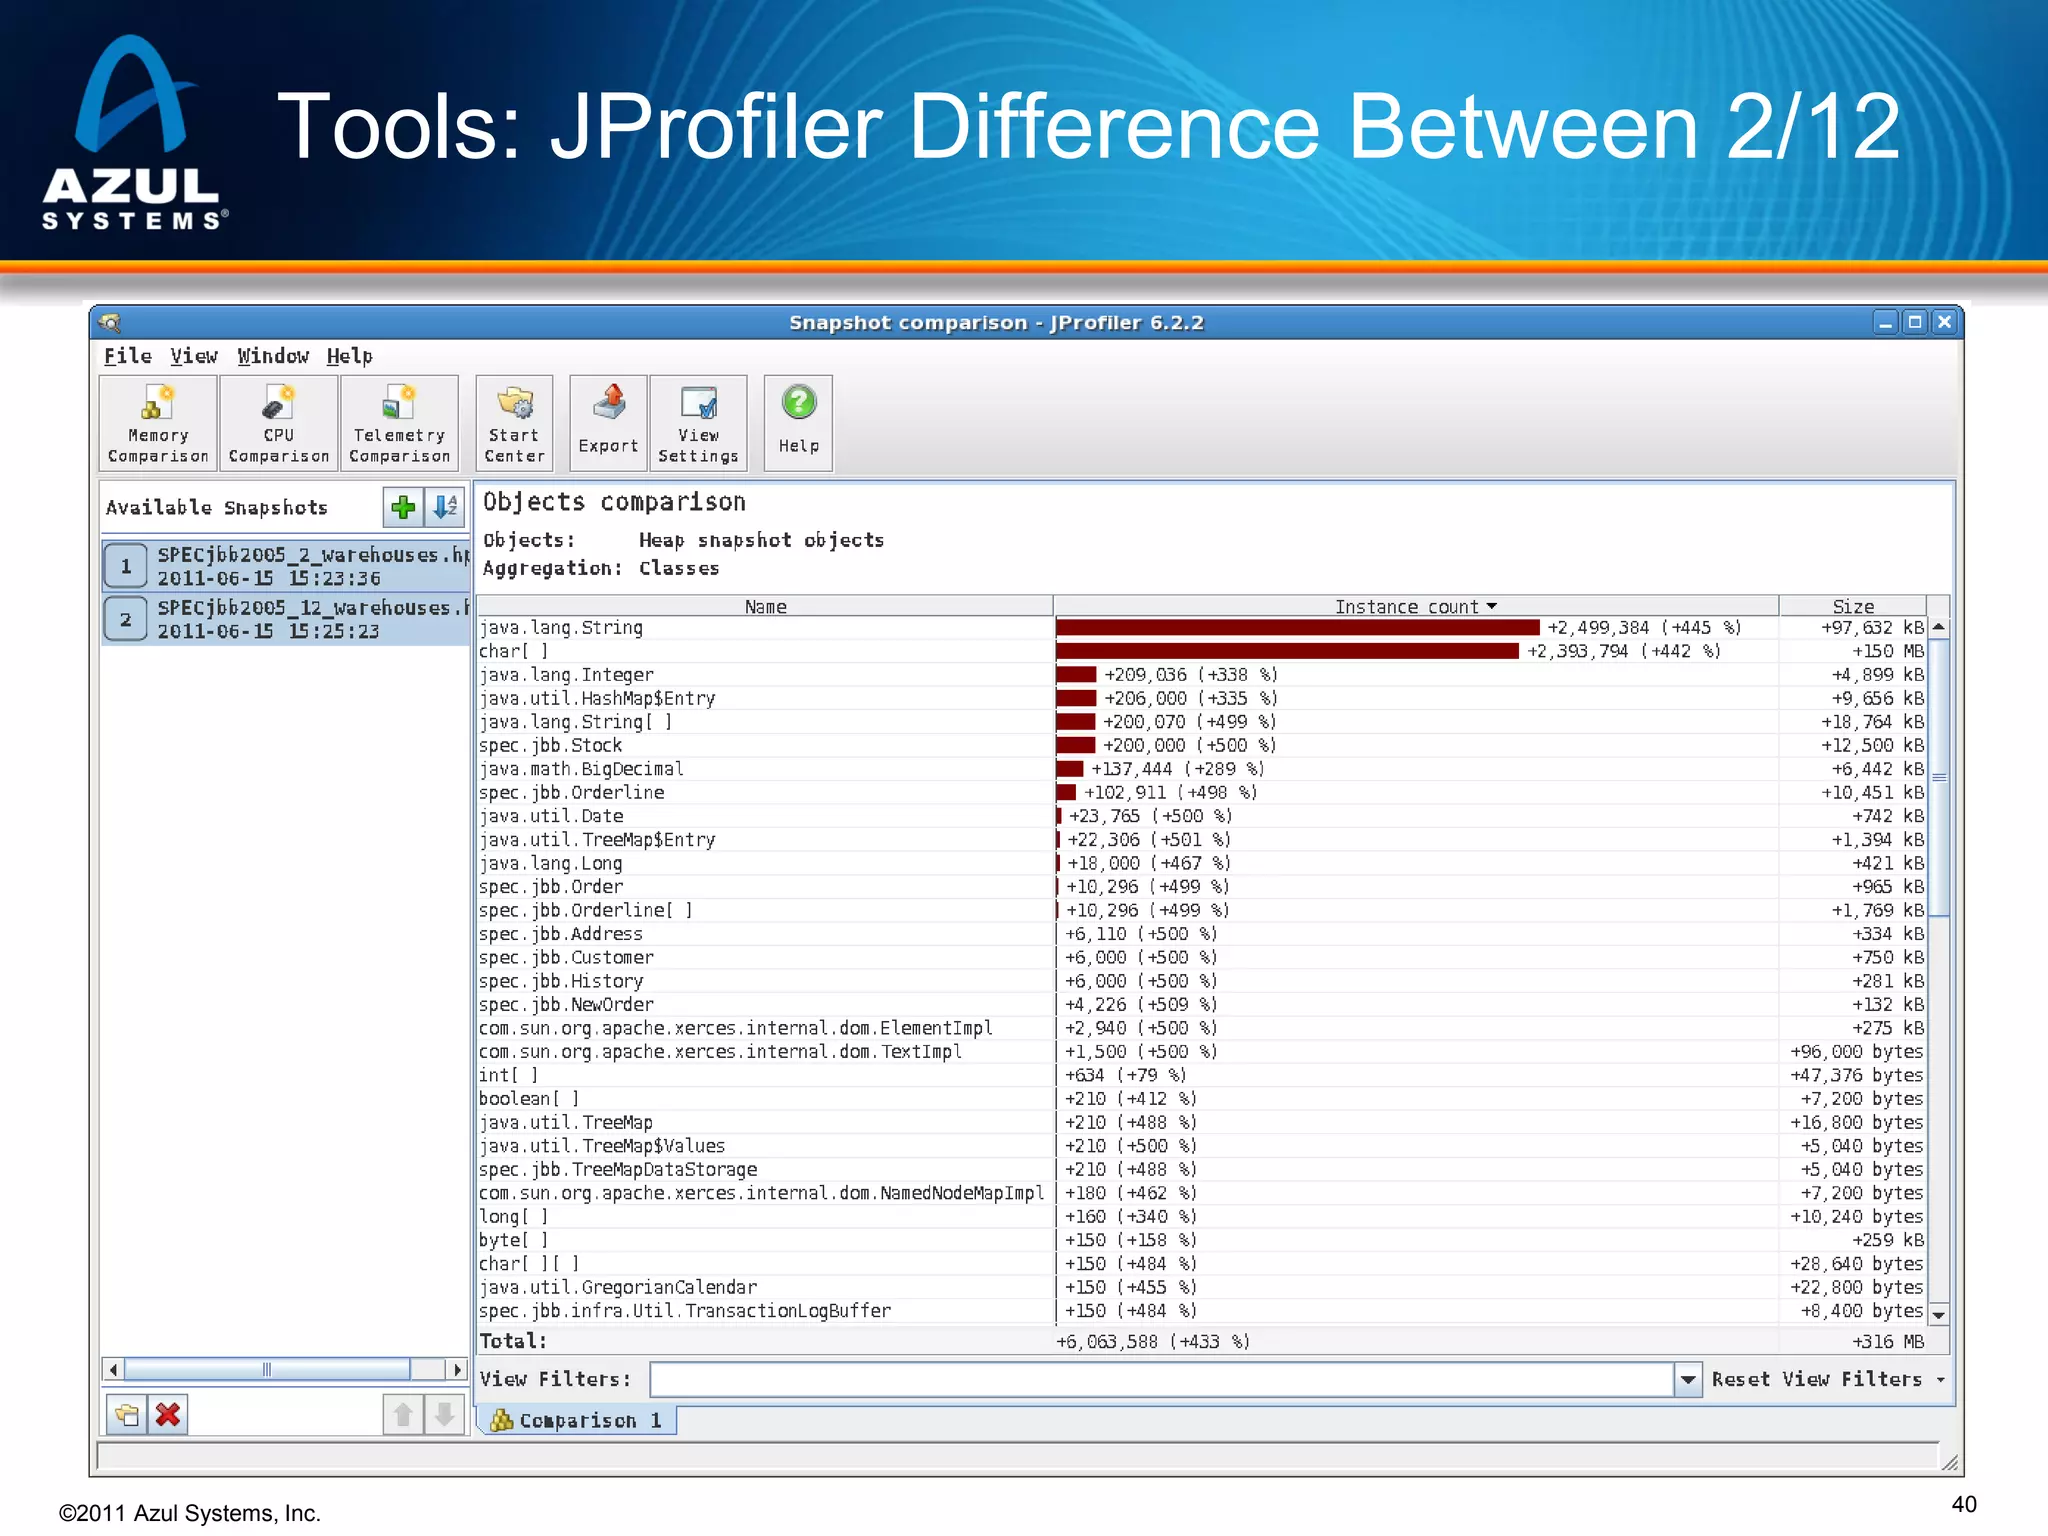Select the java.lang.Integer row
Viewport: 2048px width, 1536px height.
pos(1201,675)
